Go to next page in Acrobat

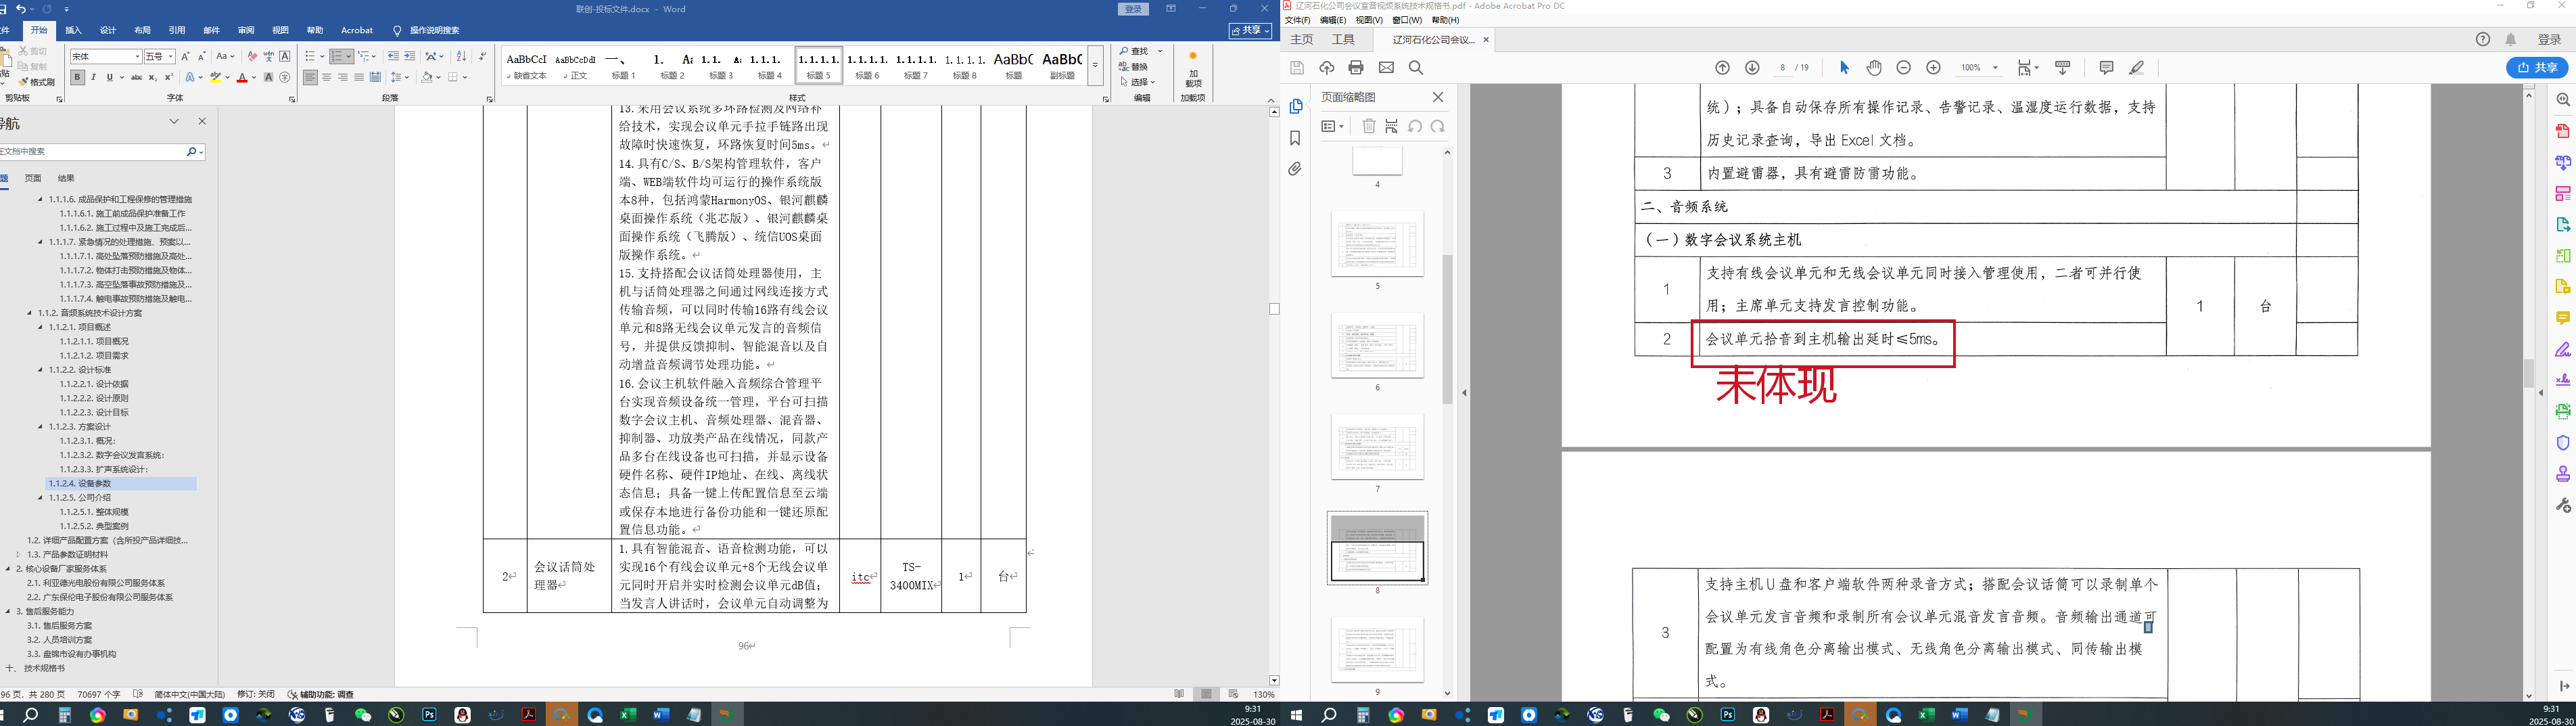tap(1752, 67)
